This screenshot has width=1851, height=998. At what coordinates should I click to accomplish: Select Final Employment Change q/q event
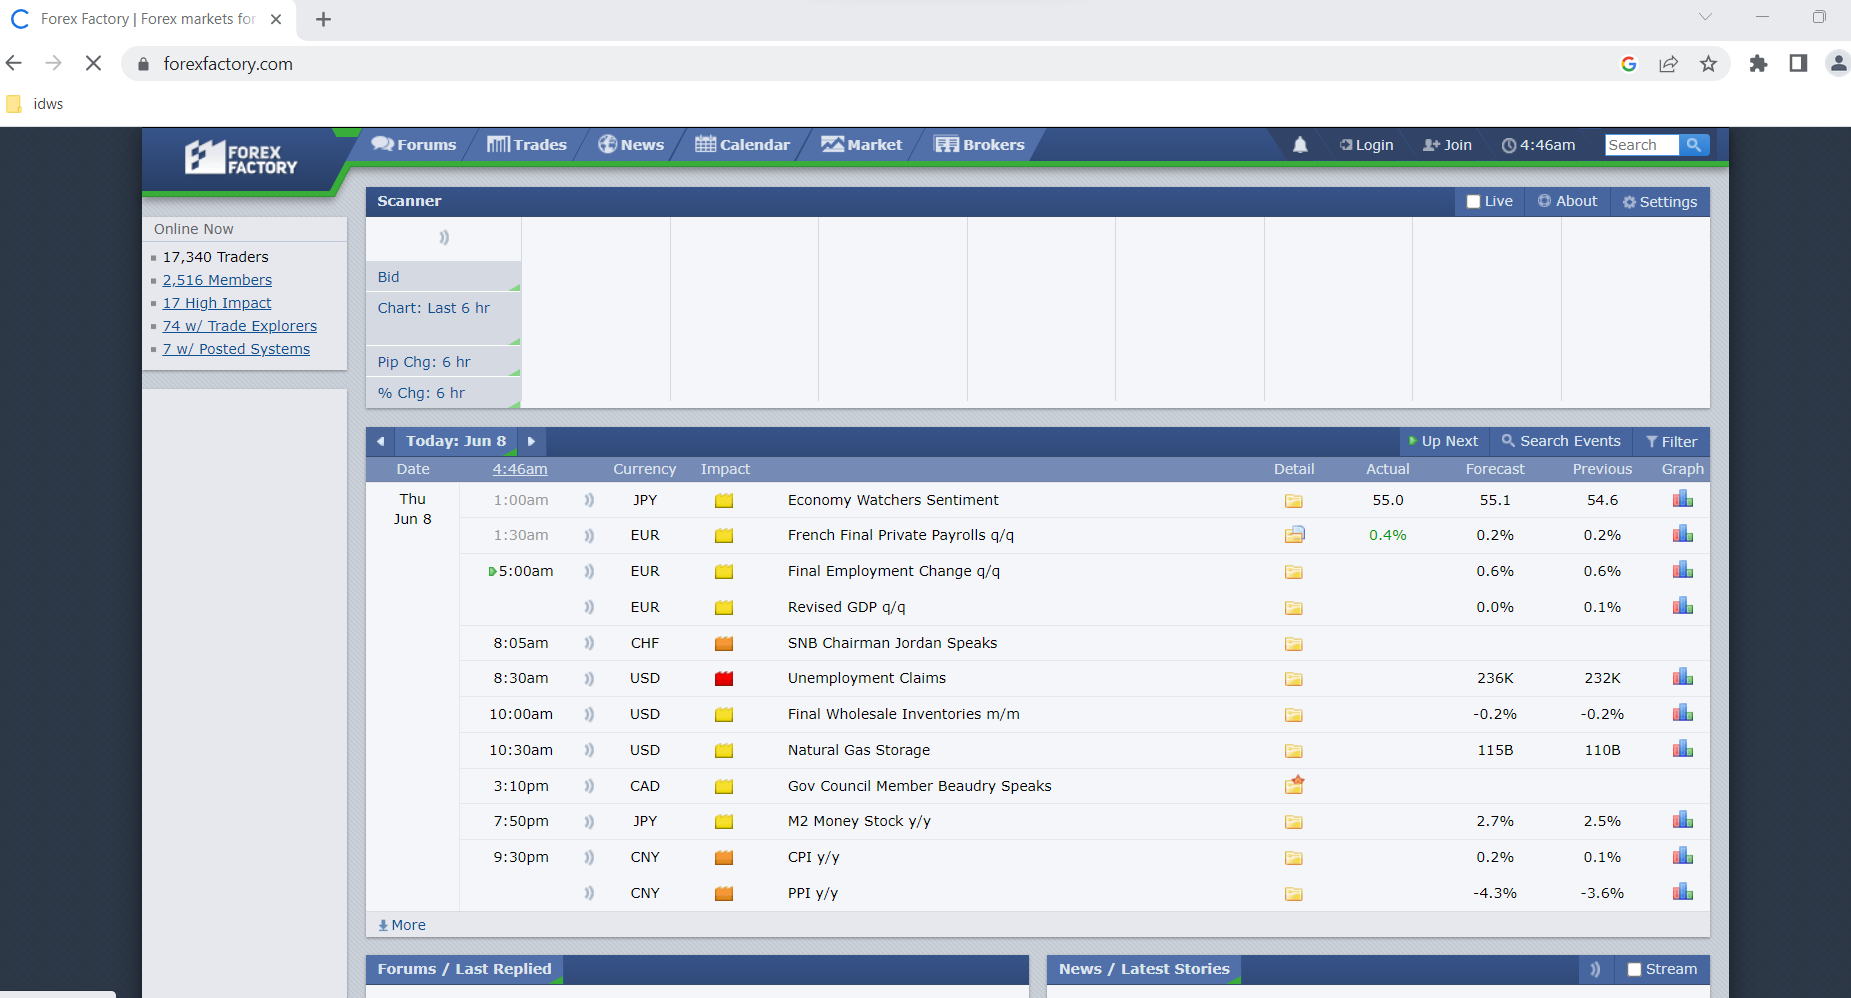[x=894, y=571]
